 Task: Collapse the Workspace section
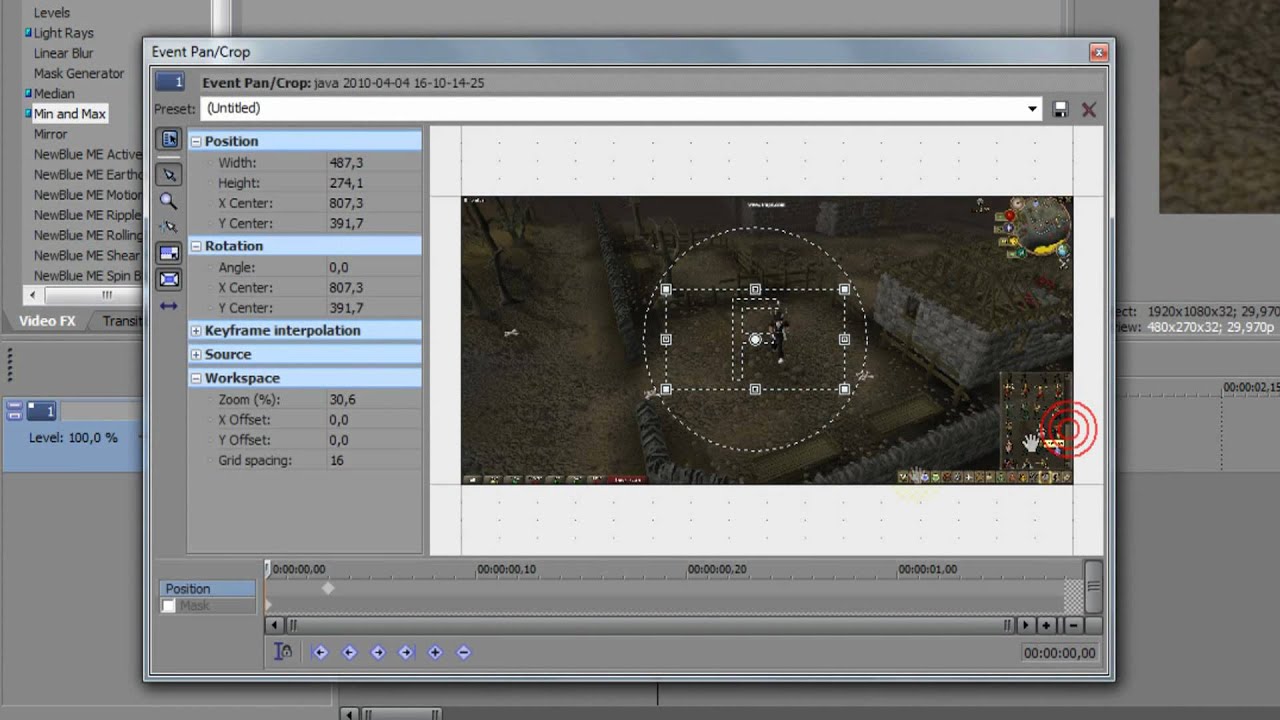click(x=197, y=378)
